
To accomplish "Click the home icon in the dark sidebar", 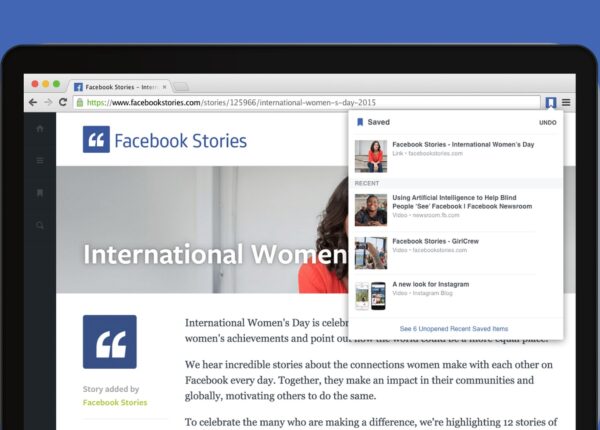I will (40, 129).
